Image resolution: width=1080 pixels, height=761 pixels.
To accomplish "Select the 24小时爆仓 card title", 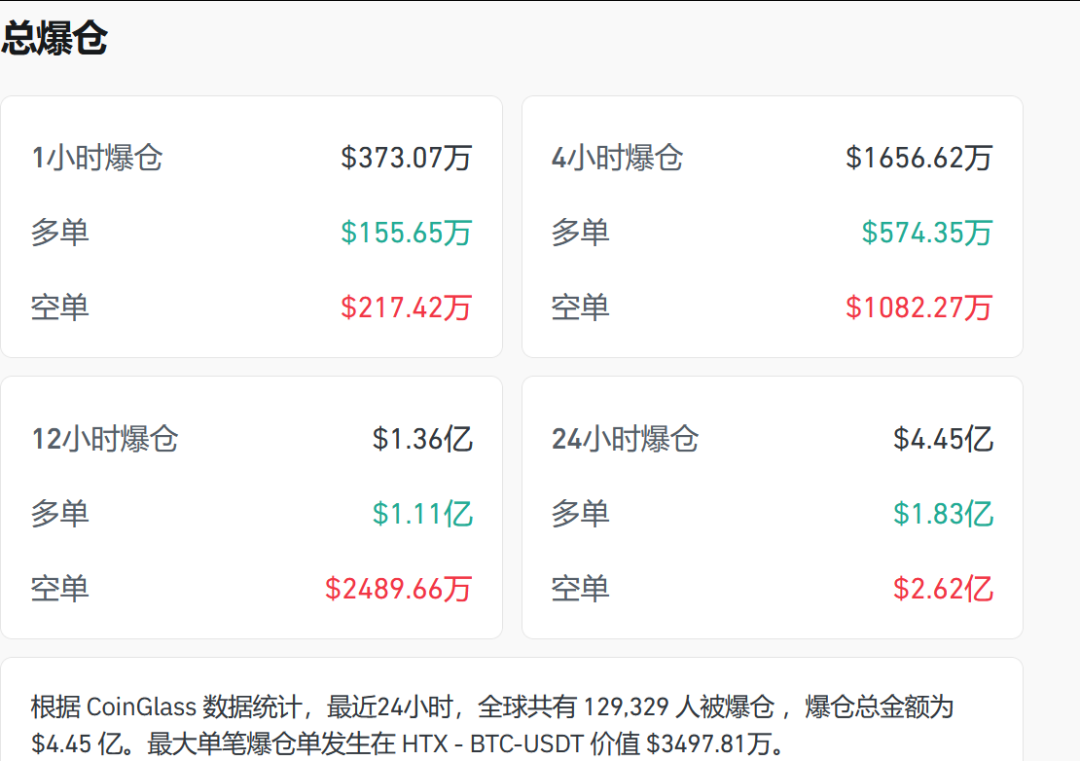I will pyautogui.click(x=625, y=439).
